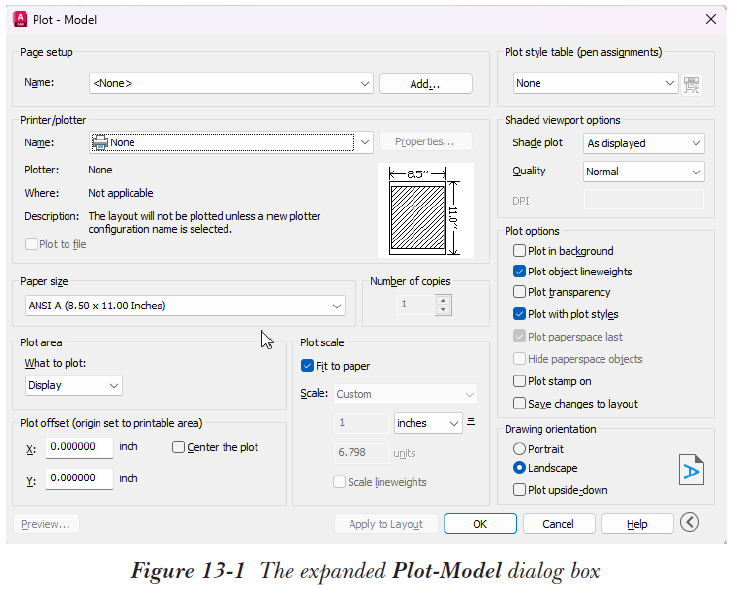Viewport: 732px width, 589px height.
Task: Enable Plot in background checkbox
Action: pyautogui.click(x=519, y=251)
